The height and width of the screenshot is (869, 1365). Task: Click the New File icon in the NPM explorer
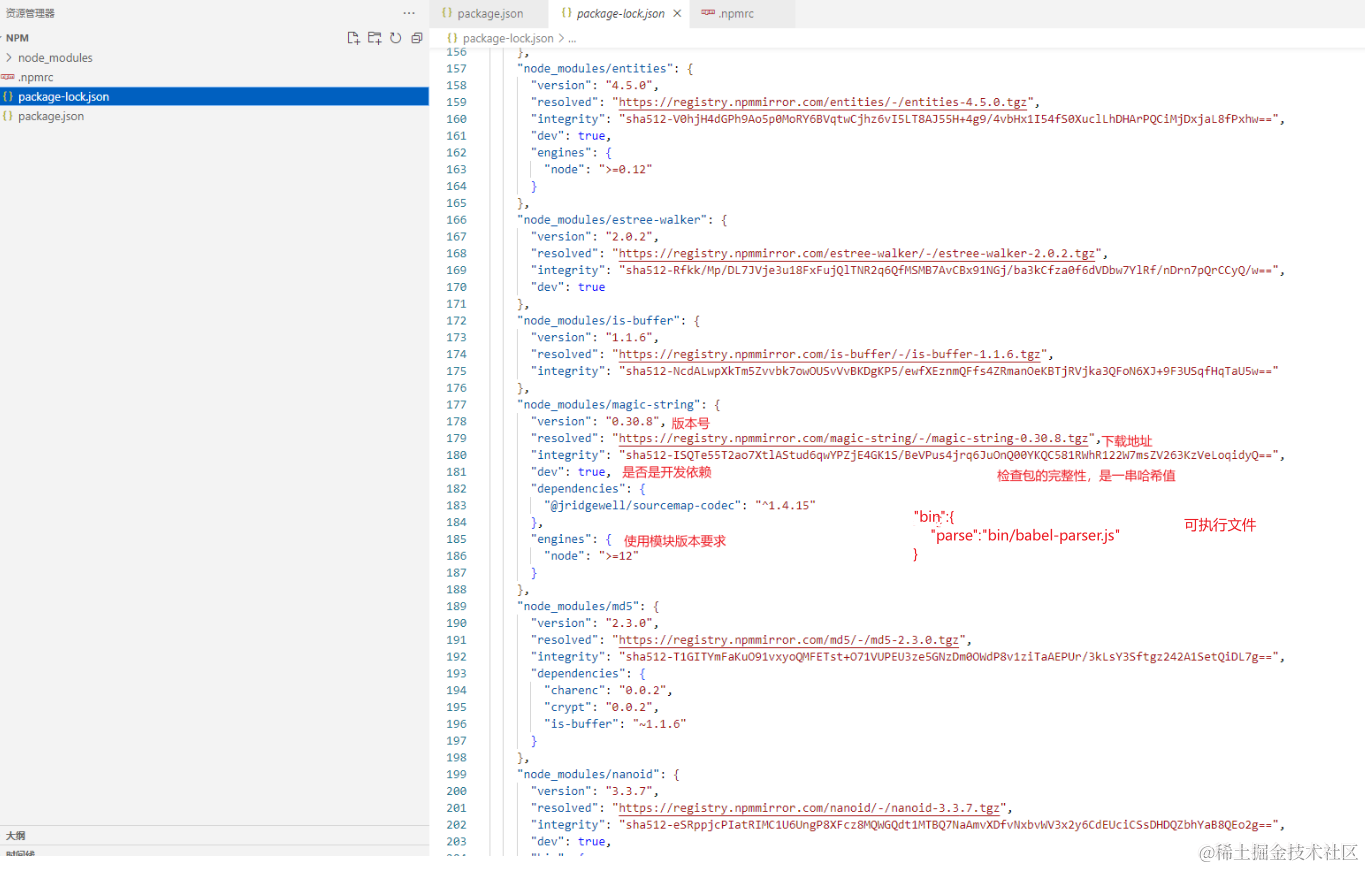click(x=353, y=37)
